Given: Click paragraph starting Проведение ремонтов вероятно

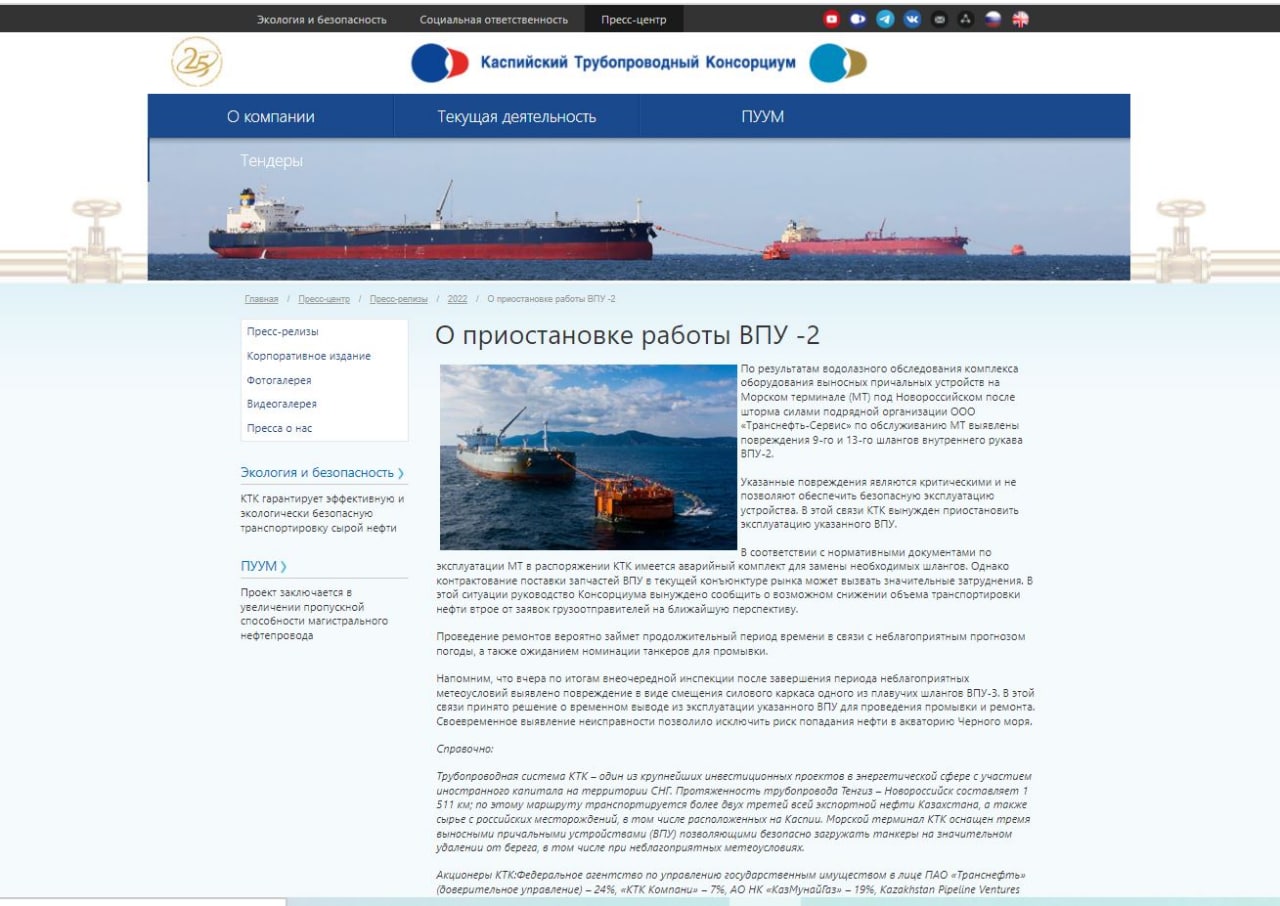Looking at the screenshot, I should click(x=732, y=644).
